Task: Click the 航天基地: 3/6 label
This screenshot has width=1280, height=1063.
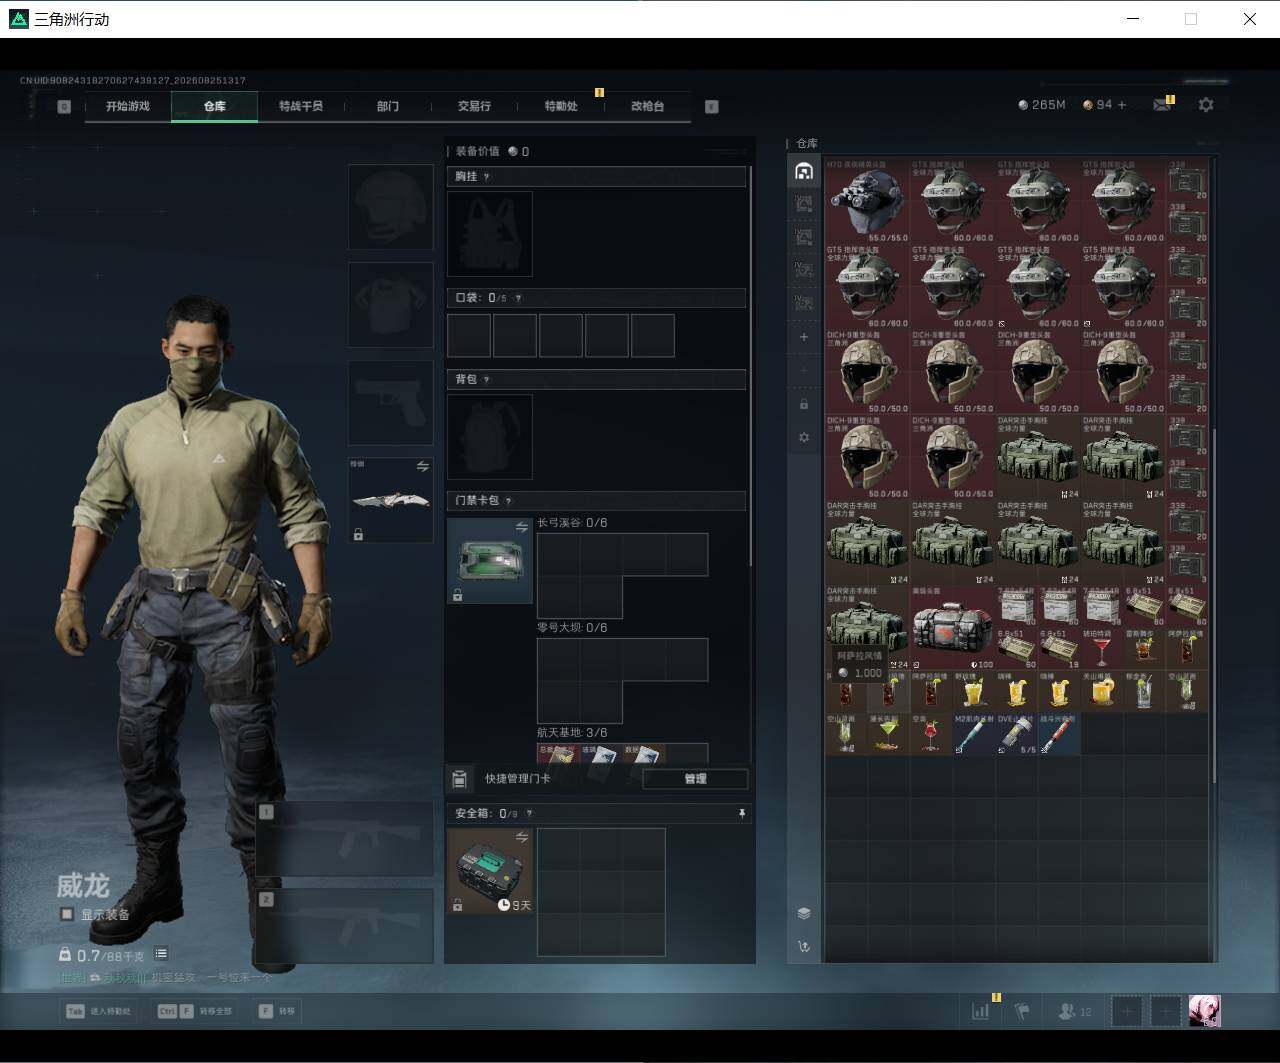Action: (572, 733)
